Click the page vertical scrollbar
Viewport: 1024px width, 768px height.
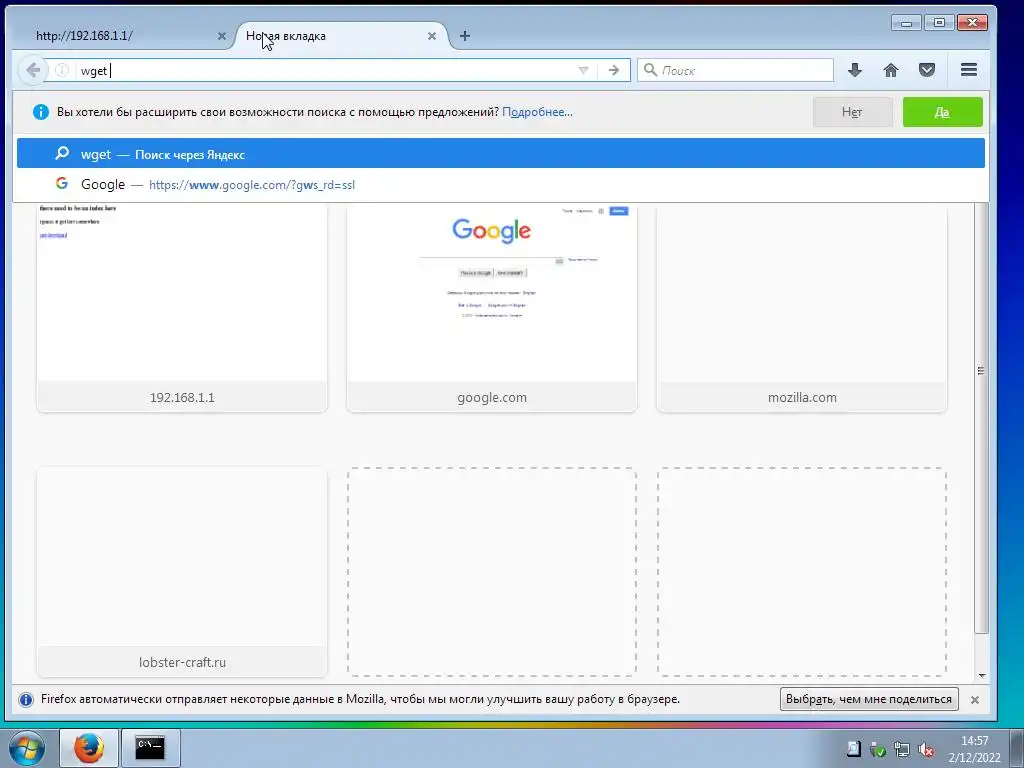(981, 418)
